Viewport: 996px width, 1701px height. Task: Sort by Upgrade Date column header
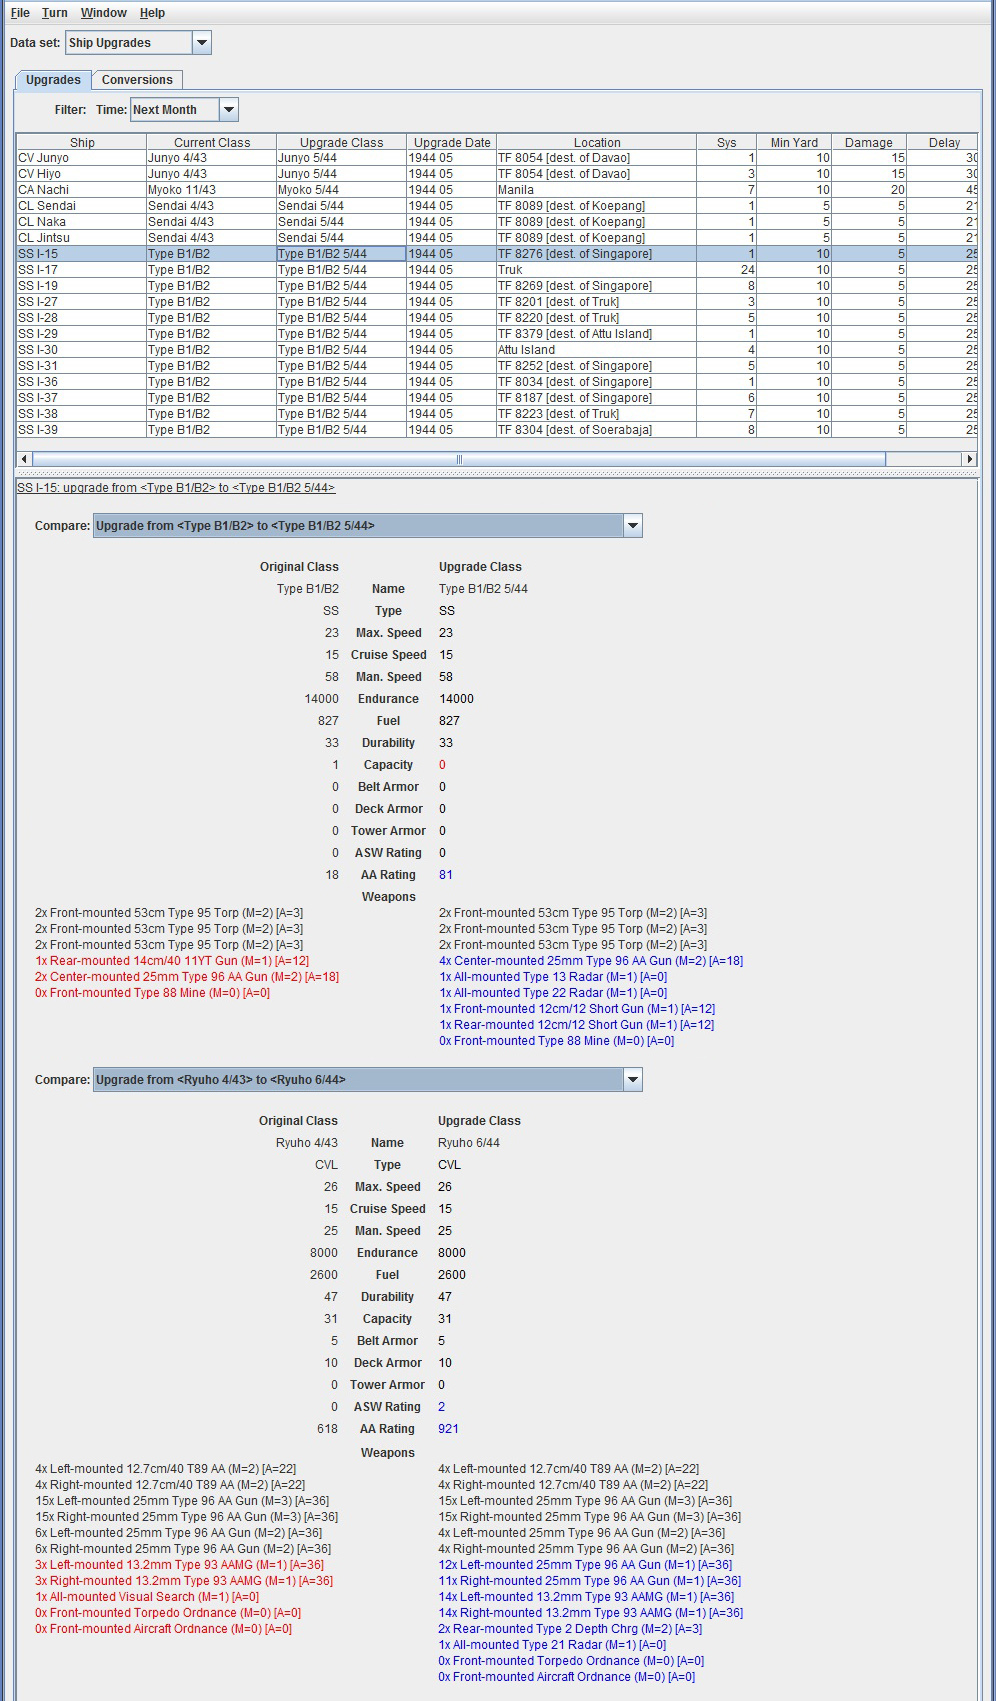(x=452, y=142)
